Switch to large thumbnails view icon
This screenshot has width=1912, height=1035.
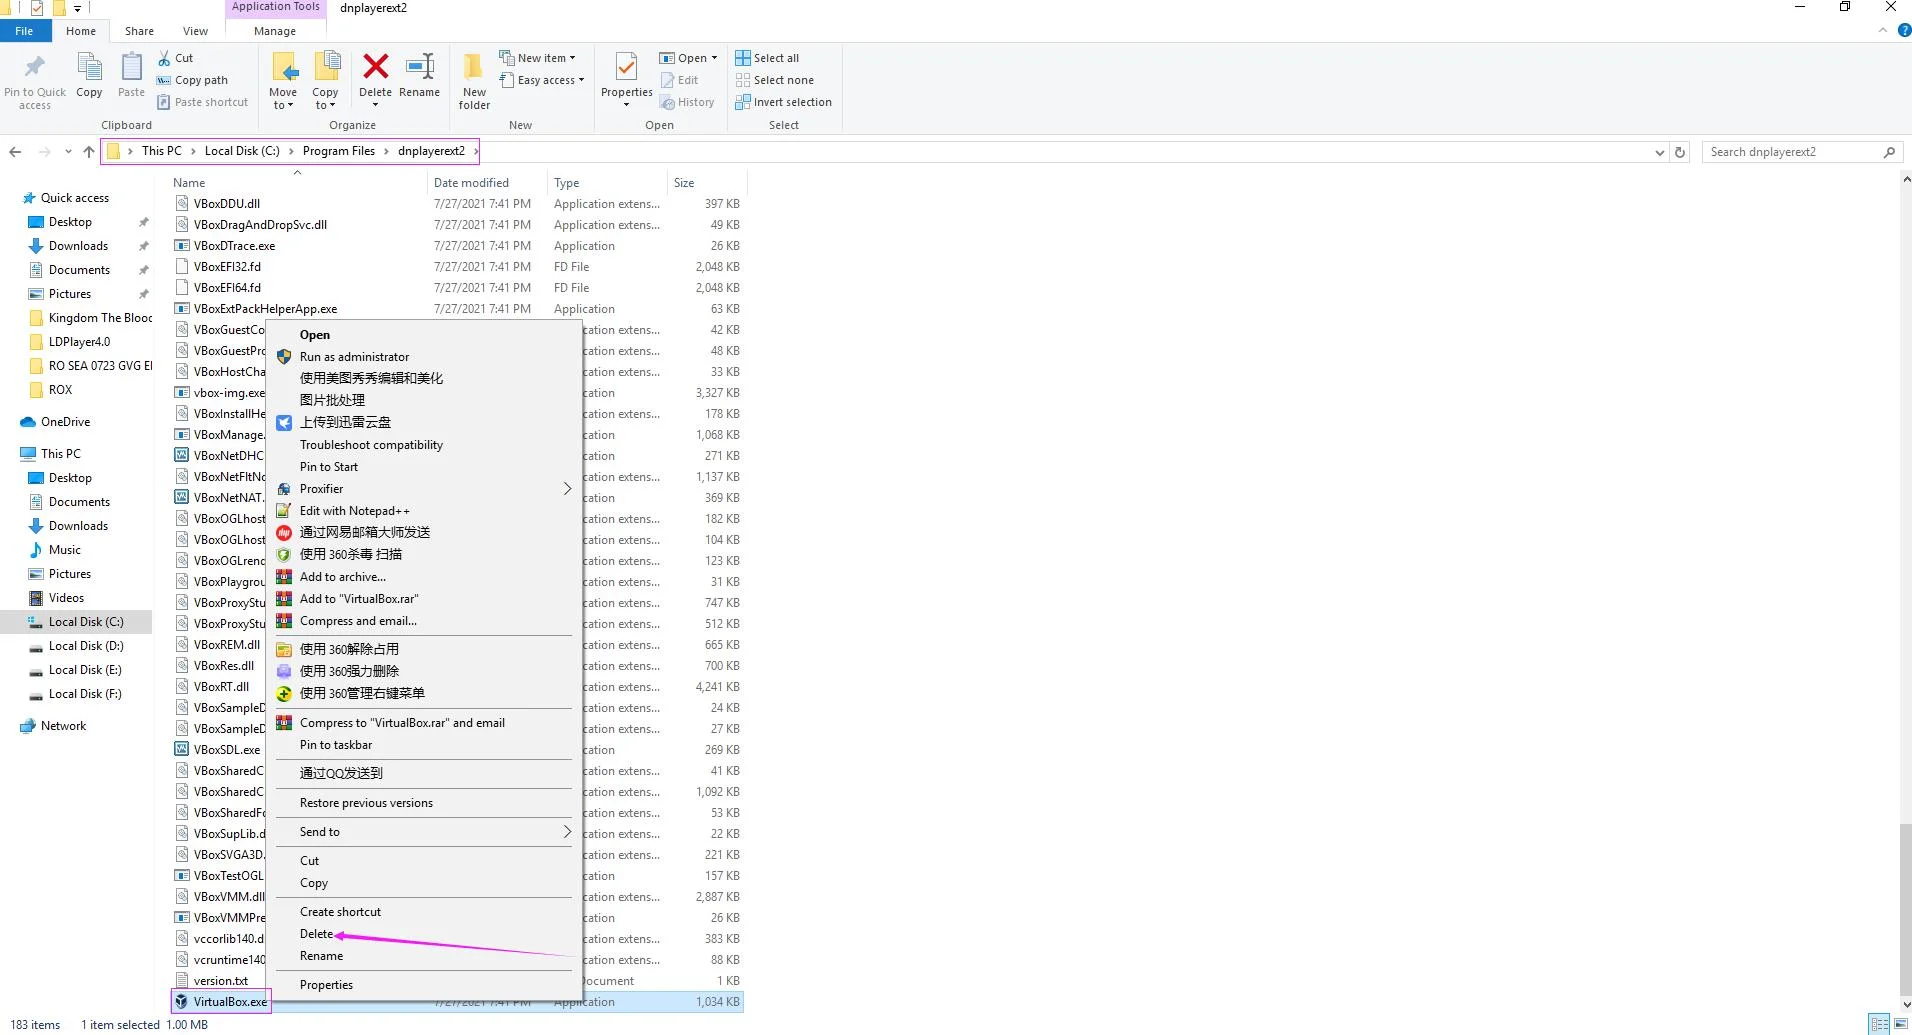1900,1024
